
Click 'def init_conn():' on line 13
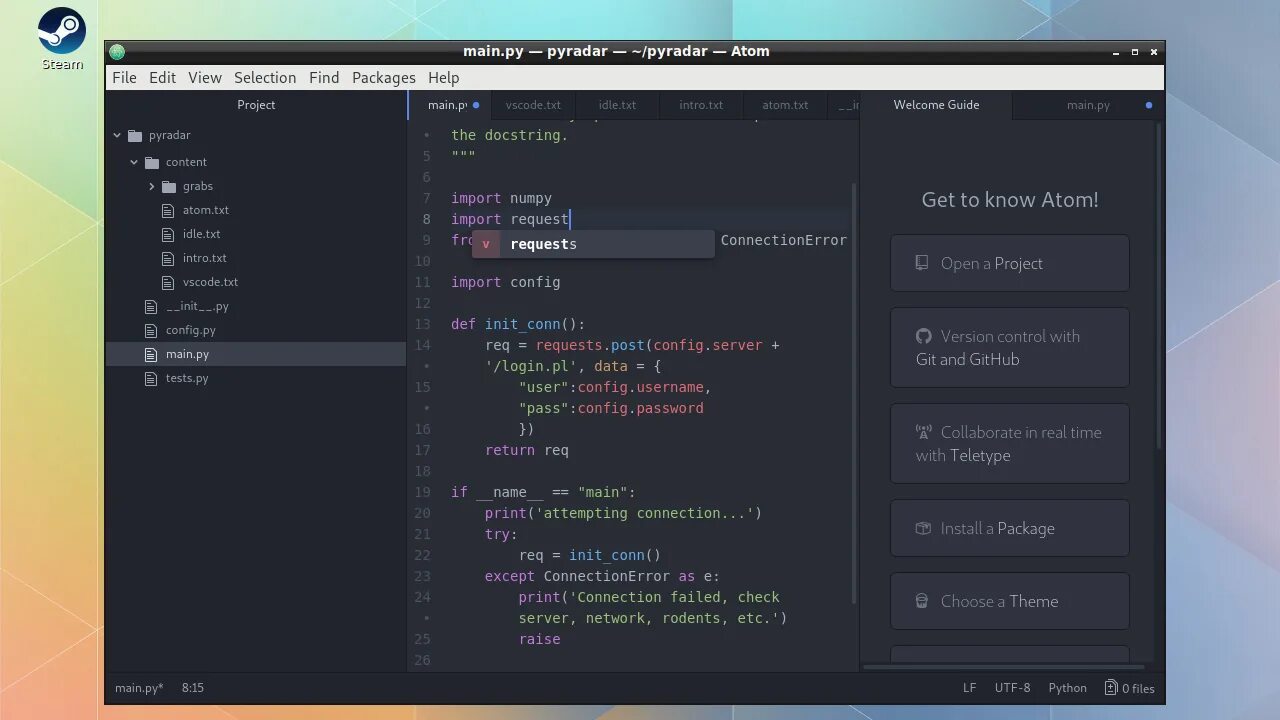(518, 324)
